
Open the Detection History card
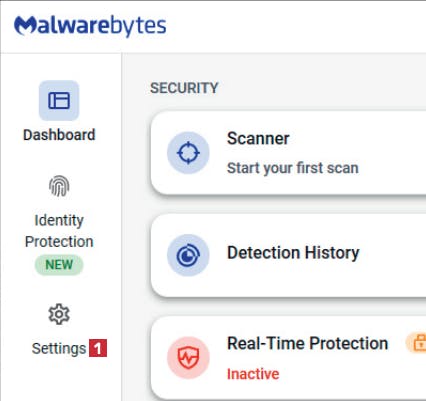[x=288, y=255]
